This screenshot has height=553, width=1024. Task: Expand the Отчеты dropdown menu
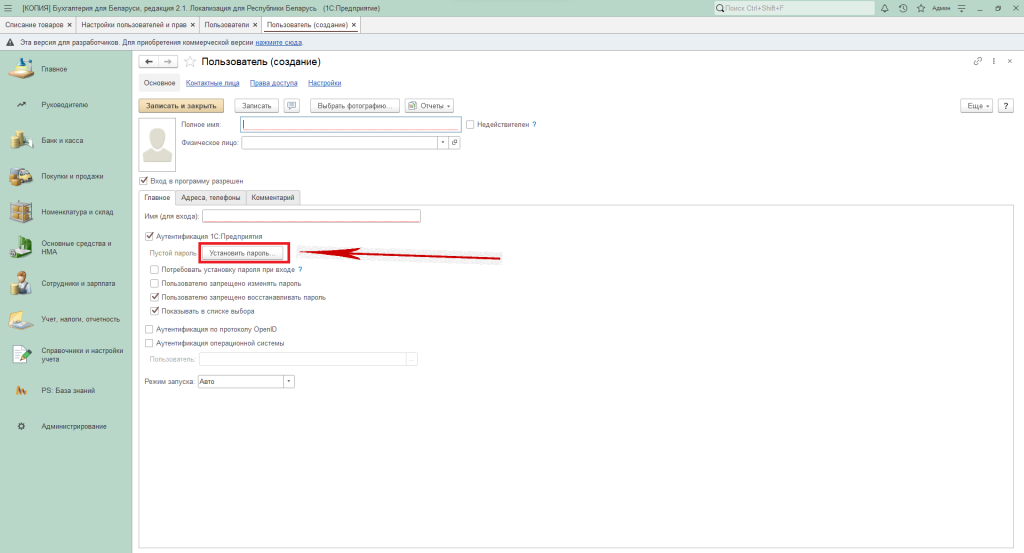pyautogui.click(x=430, y=105)
